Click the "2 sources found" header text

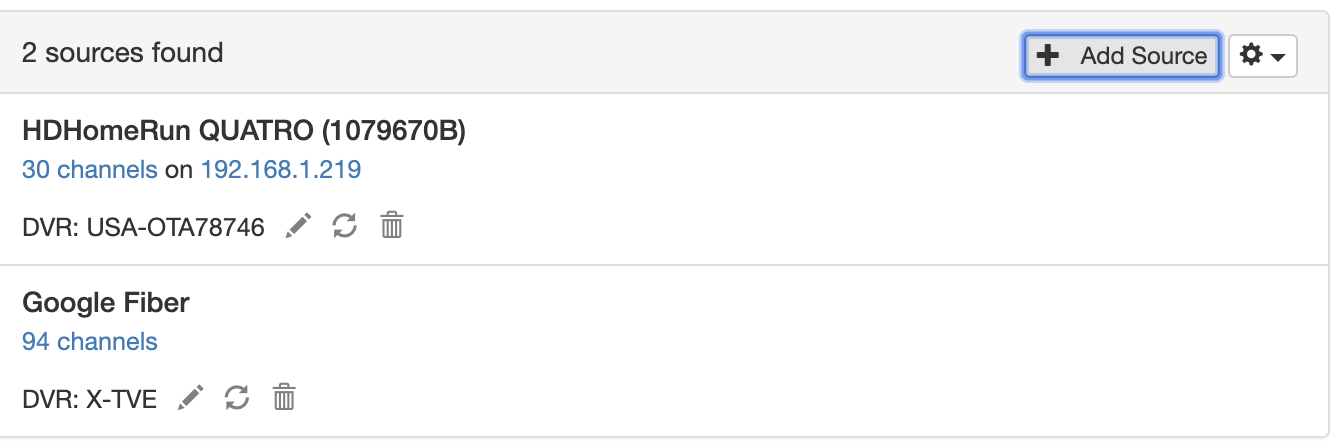[x=123, y=53]
